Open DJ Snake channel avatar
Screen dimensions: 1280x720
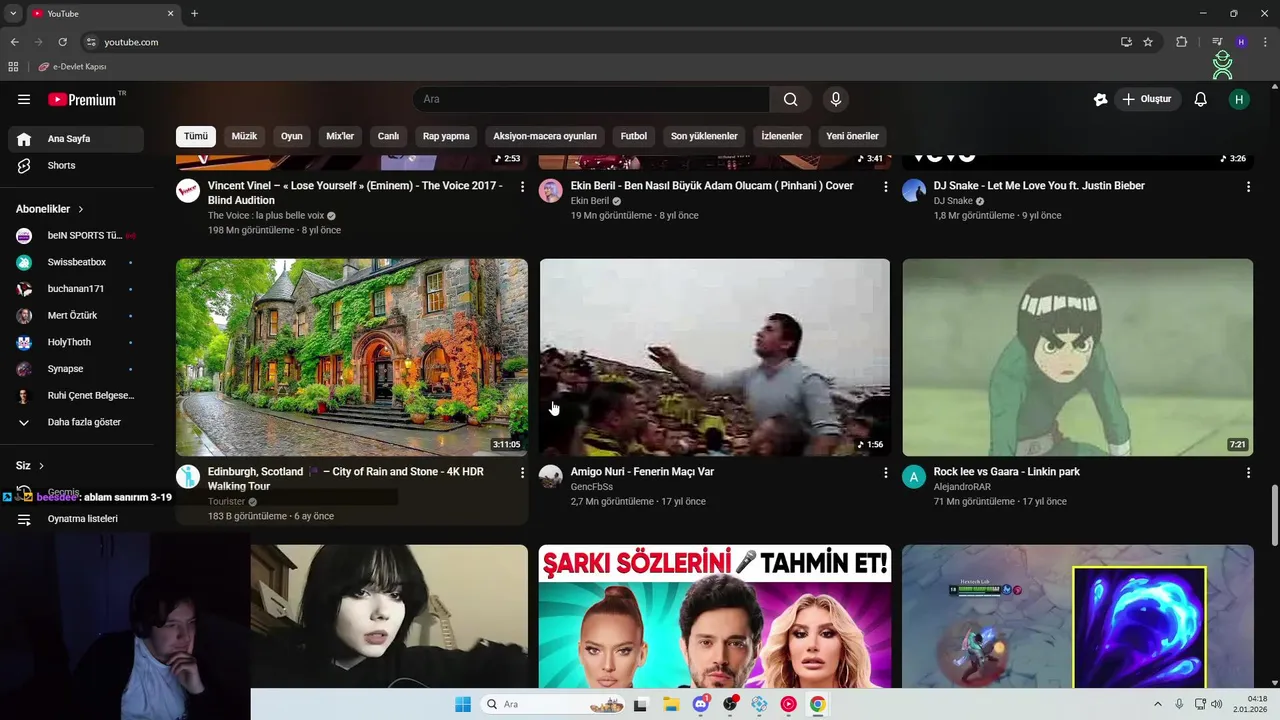pos(914,191)
